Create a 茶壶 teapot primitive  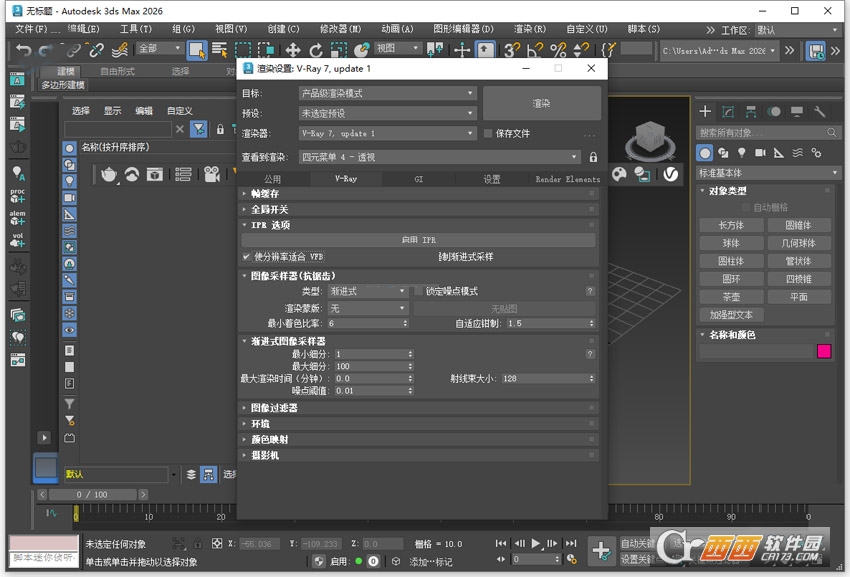click(x=731, y=297)
